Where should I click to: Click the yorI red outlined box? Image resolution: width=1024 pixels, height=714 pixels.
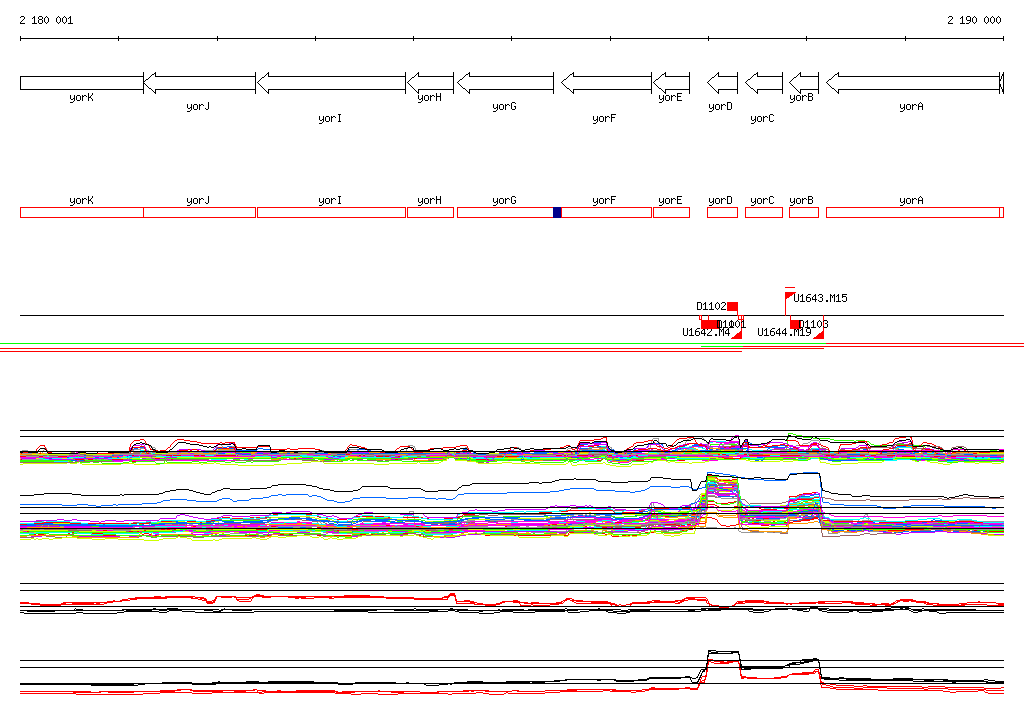click(x=331, y=212)
